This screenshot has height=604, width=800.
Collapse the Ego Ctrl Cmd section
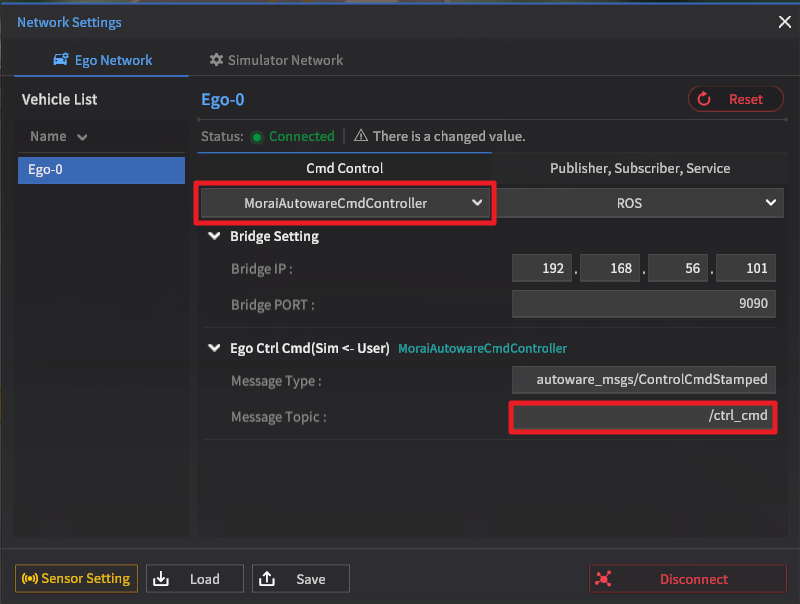[214, 349]
